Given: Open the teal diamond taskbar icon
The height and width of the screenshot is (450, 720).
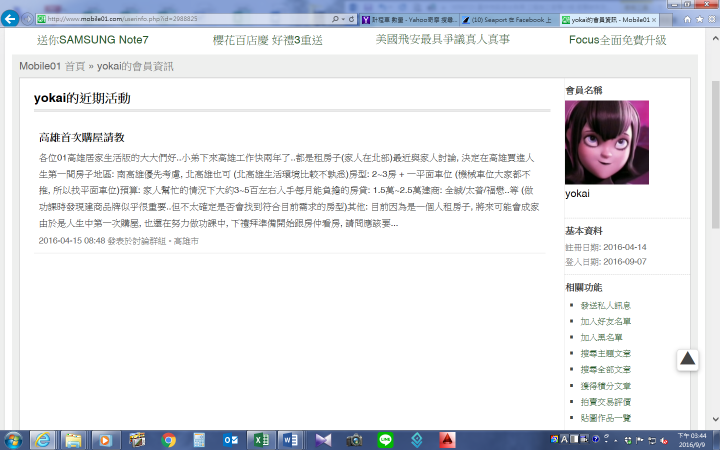Looking at the screenshot, I should click(x=416, y=440).
